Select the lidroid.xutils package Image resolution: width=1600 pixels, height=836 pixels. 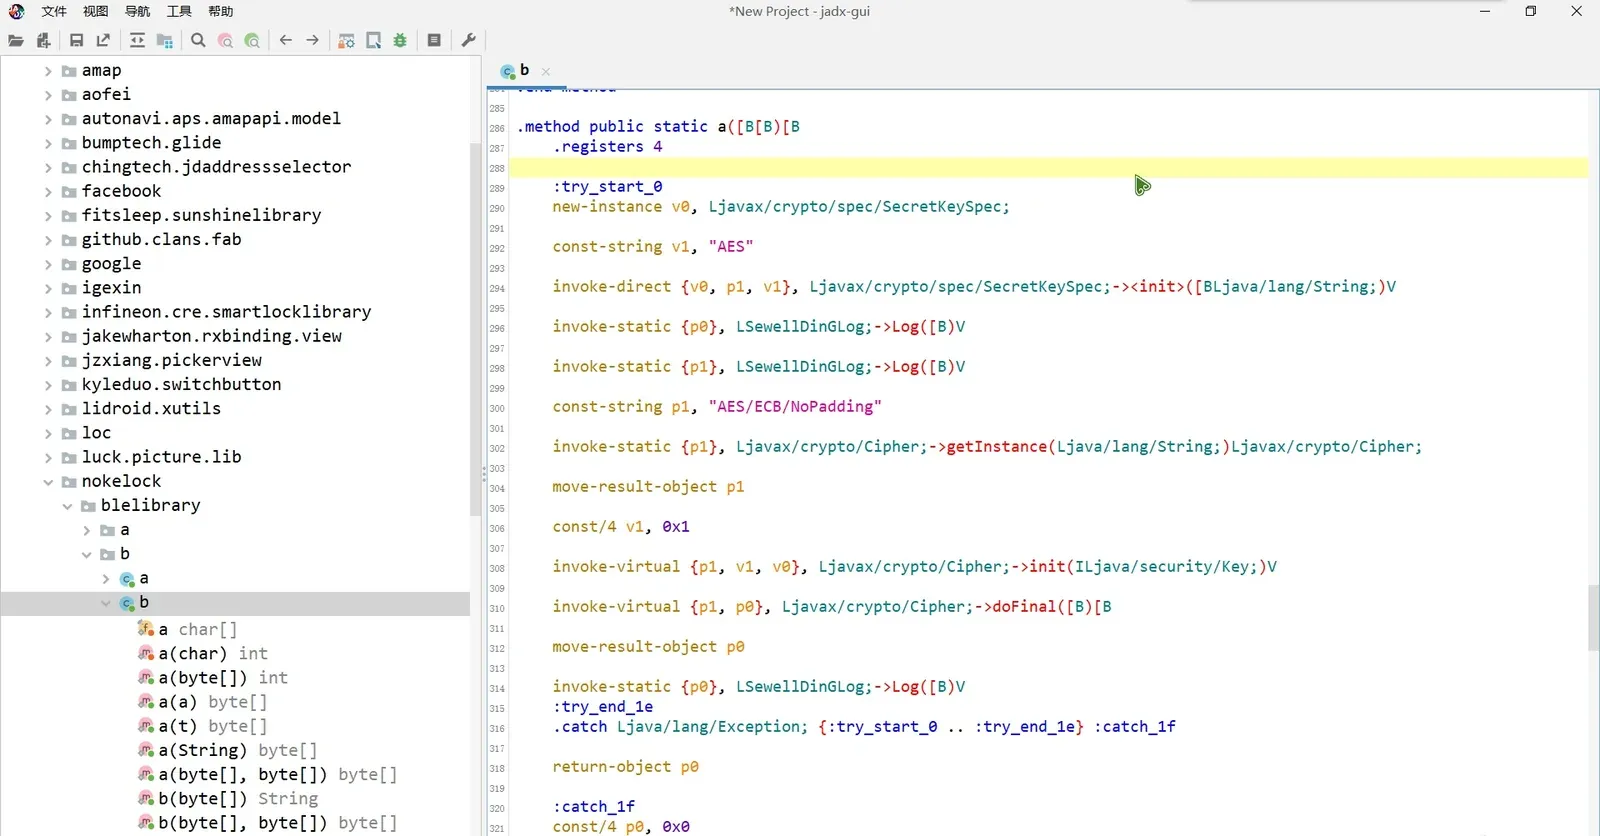tap(141, 409)
